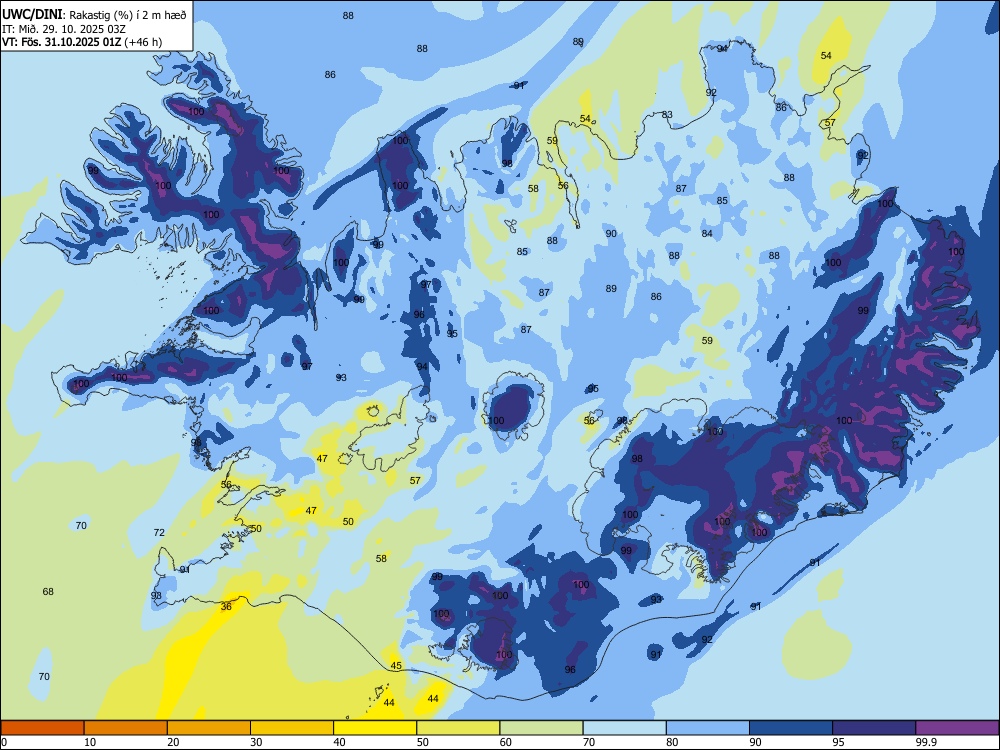Pick the 20–30 legend color band
The height and width of the screenshot is (750, 1000).
coord(209,728)
